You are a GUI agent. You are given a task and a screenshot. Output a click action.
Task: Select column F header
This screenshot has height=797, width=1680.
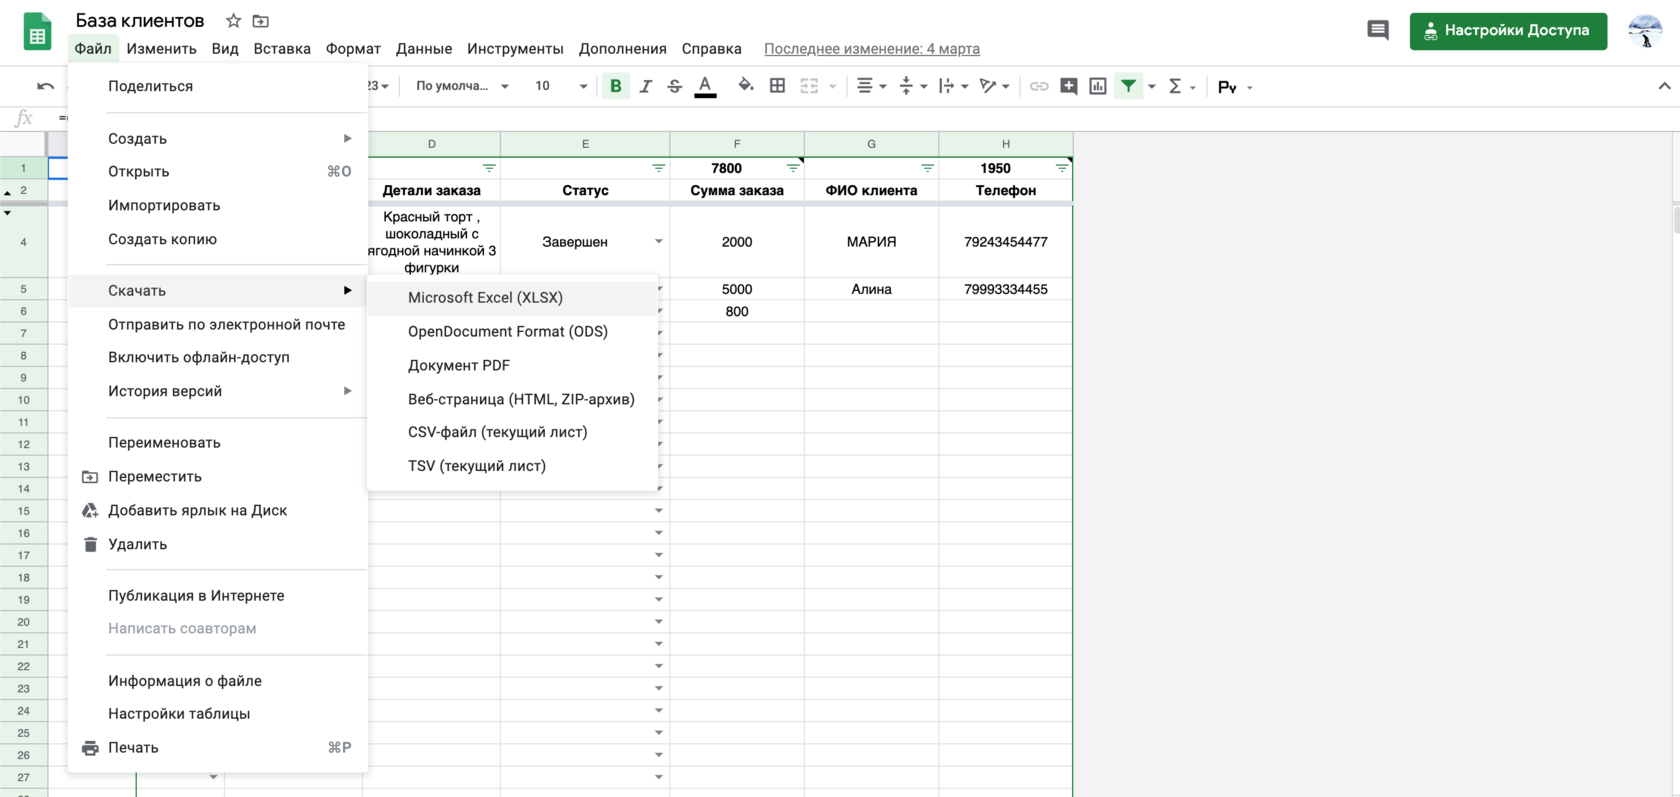point(737,144)
